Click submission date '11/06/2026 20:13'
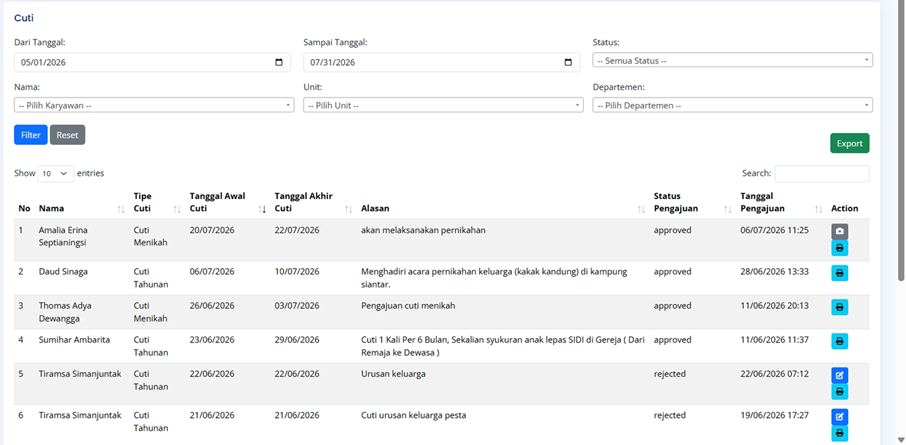Image resolution: width=906 pixels, height=445 pixels. point(774,305)
